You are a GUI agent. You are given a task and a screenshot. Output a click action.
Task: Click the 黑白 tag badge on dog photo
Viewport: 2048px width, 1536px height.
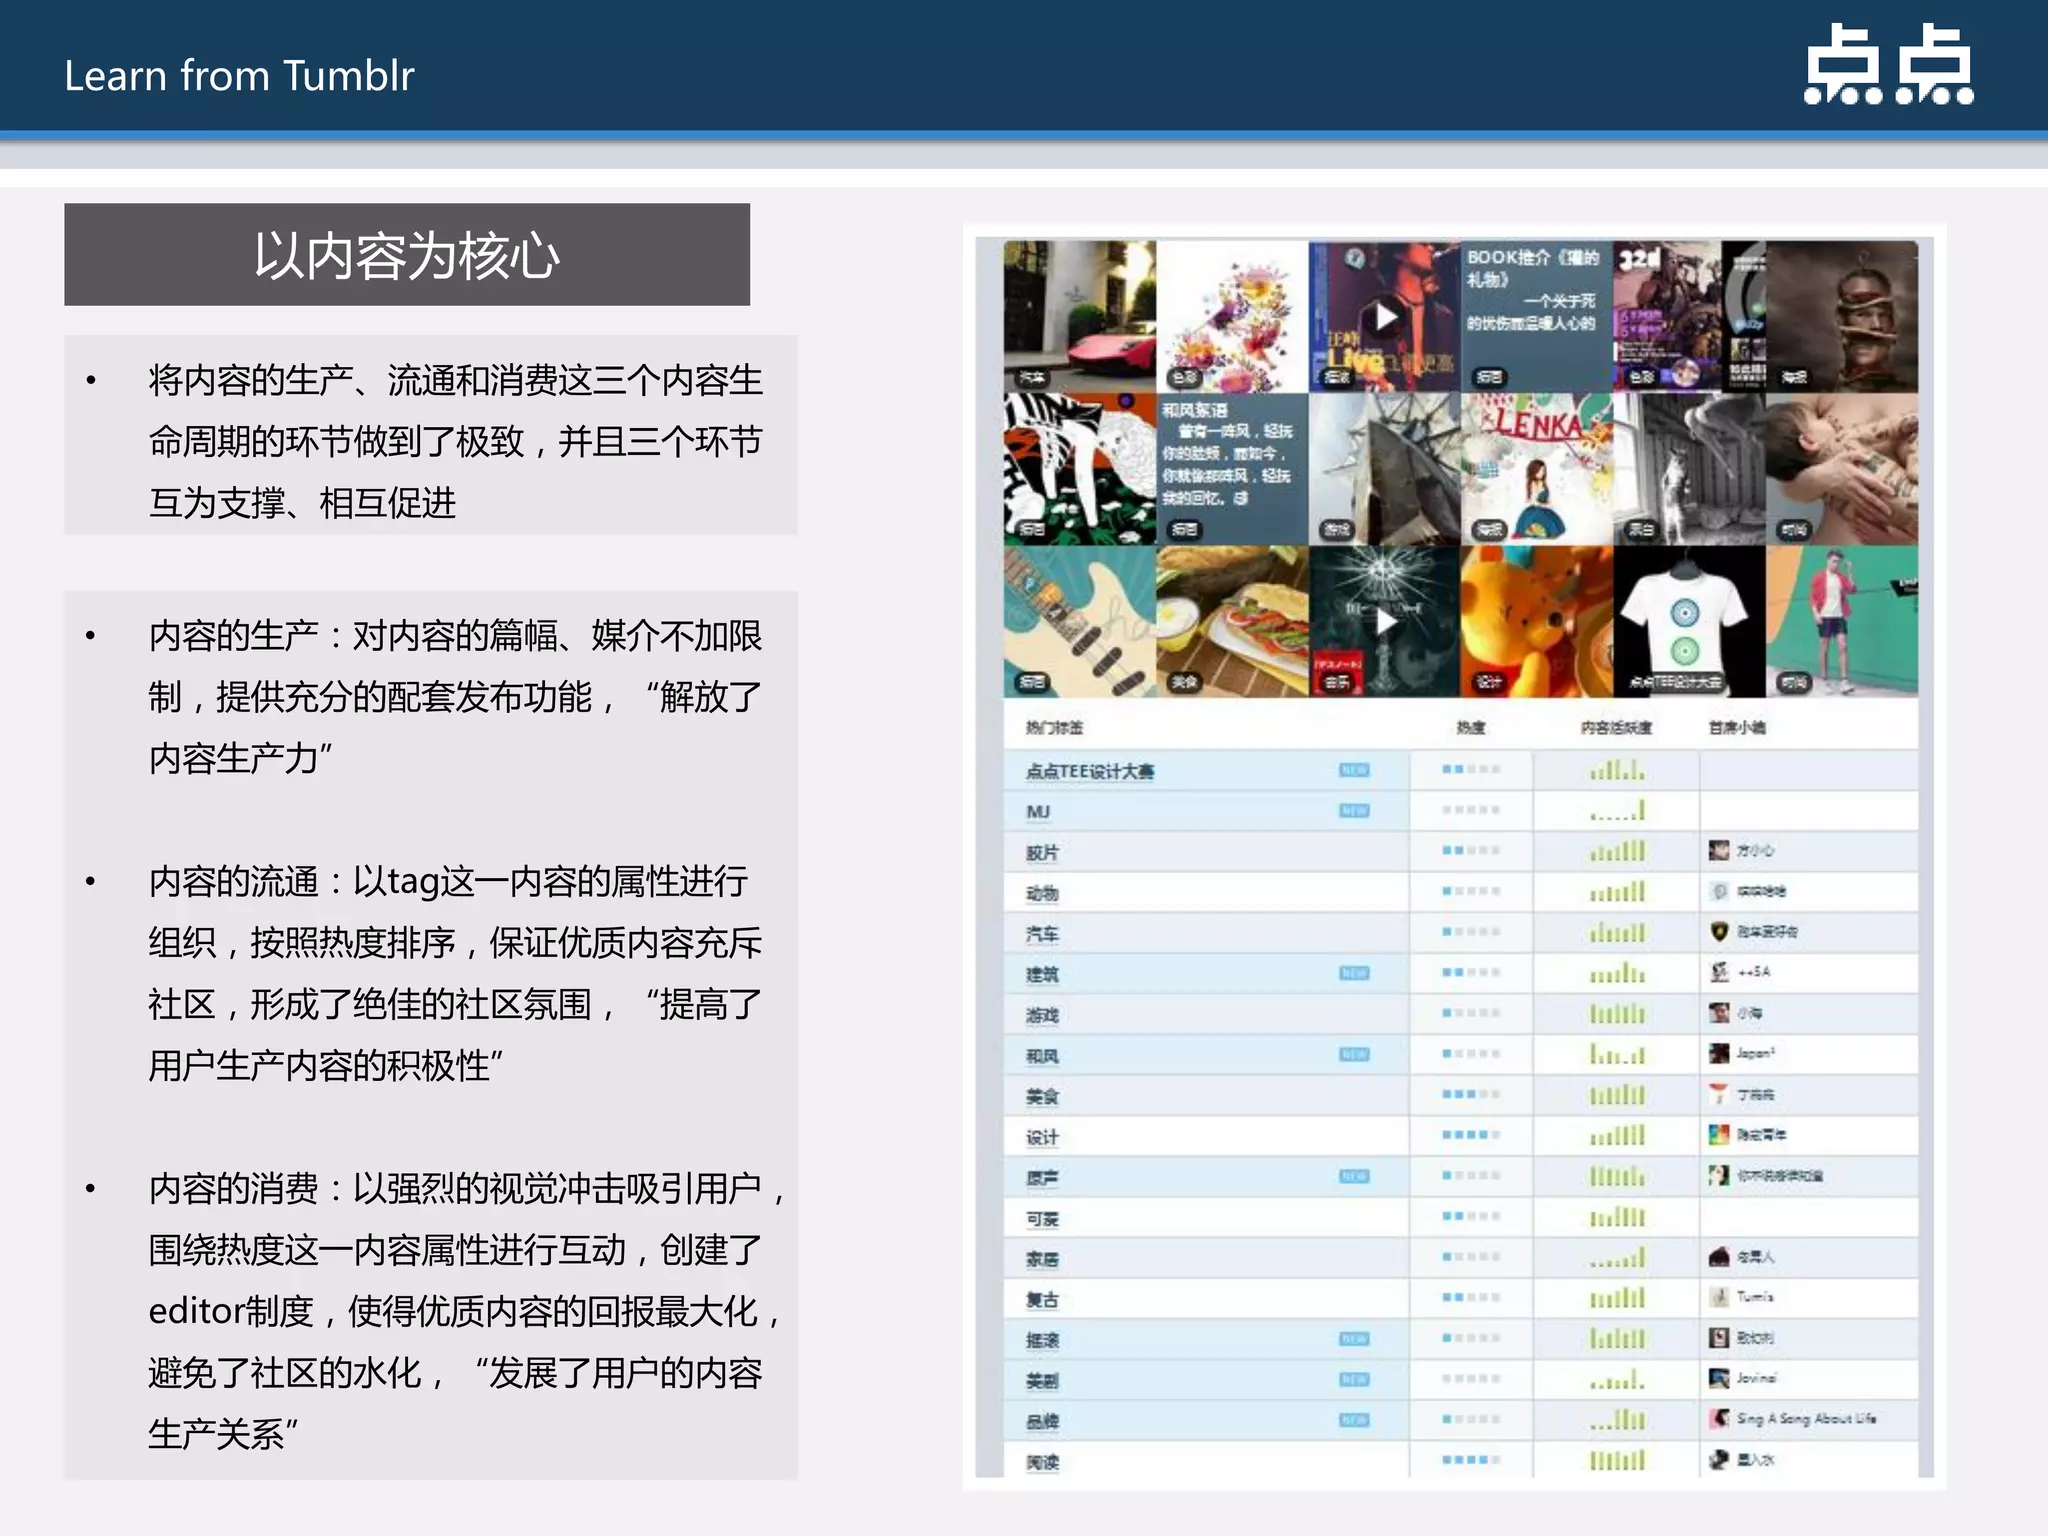click(x=1642, y=529)
